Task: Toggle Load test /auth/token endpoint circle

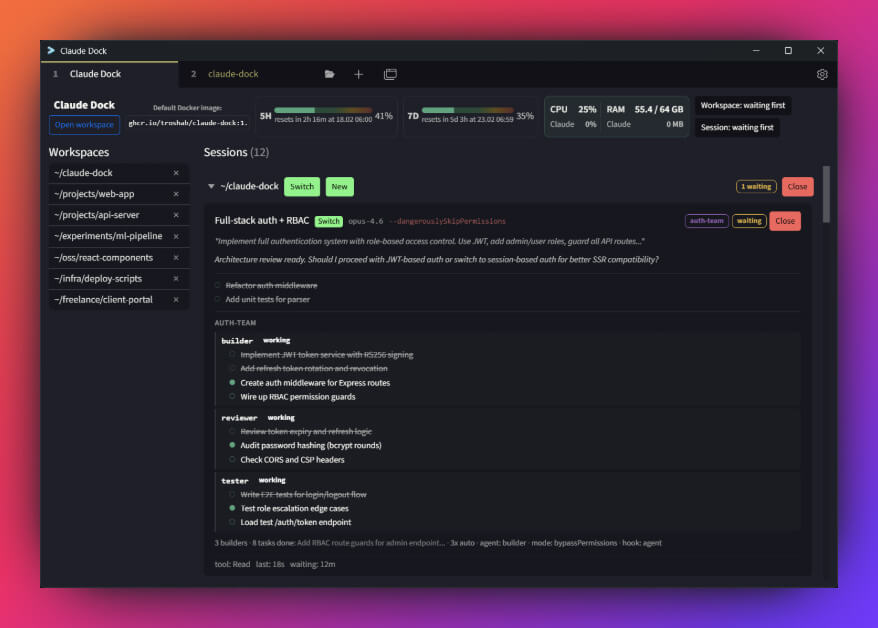Action: (x=232, y=522)
